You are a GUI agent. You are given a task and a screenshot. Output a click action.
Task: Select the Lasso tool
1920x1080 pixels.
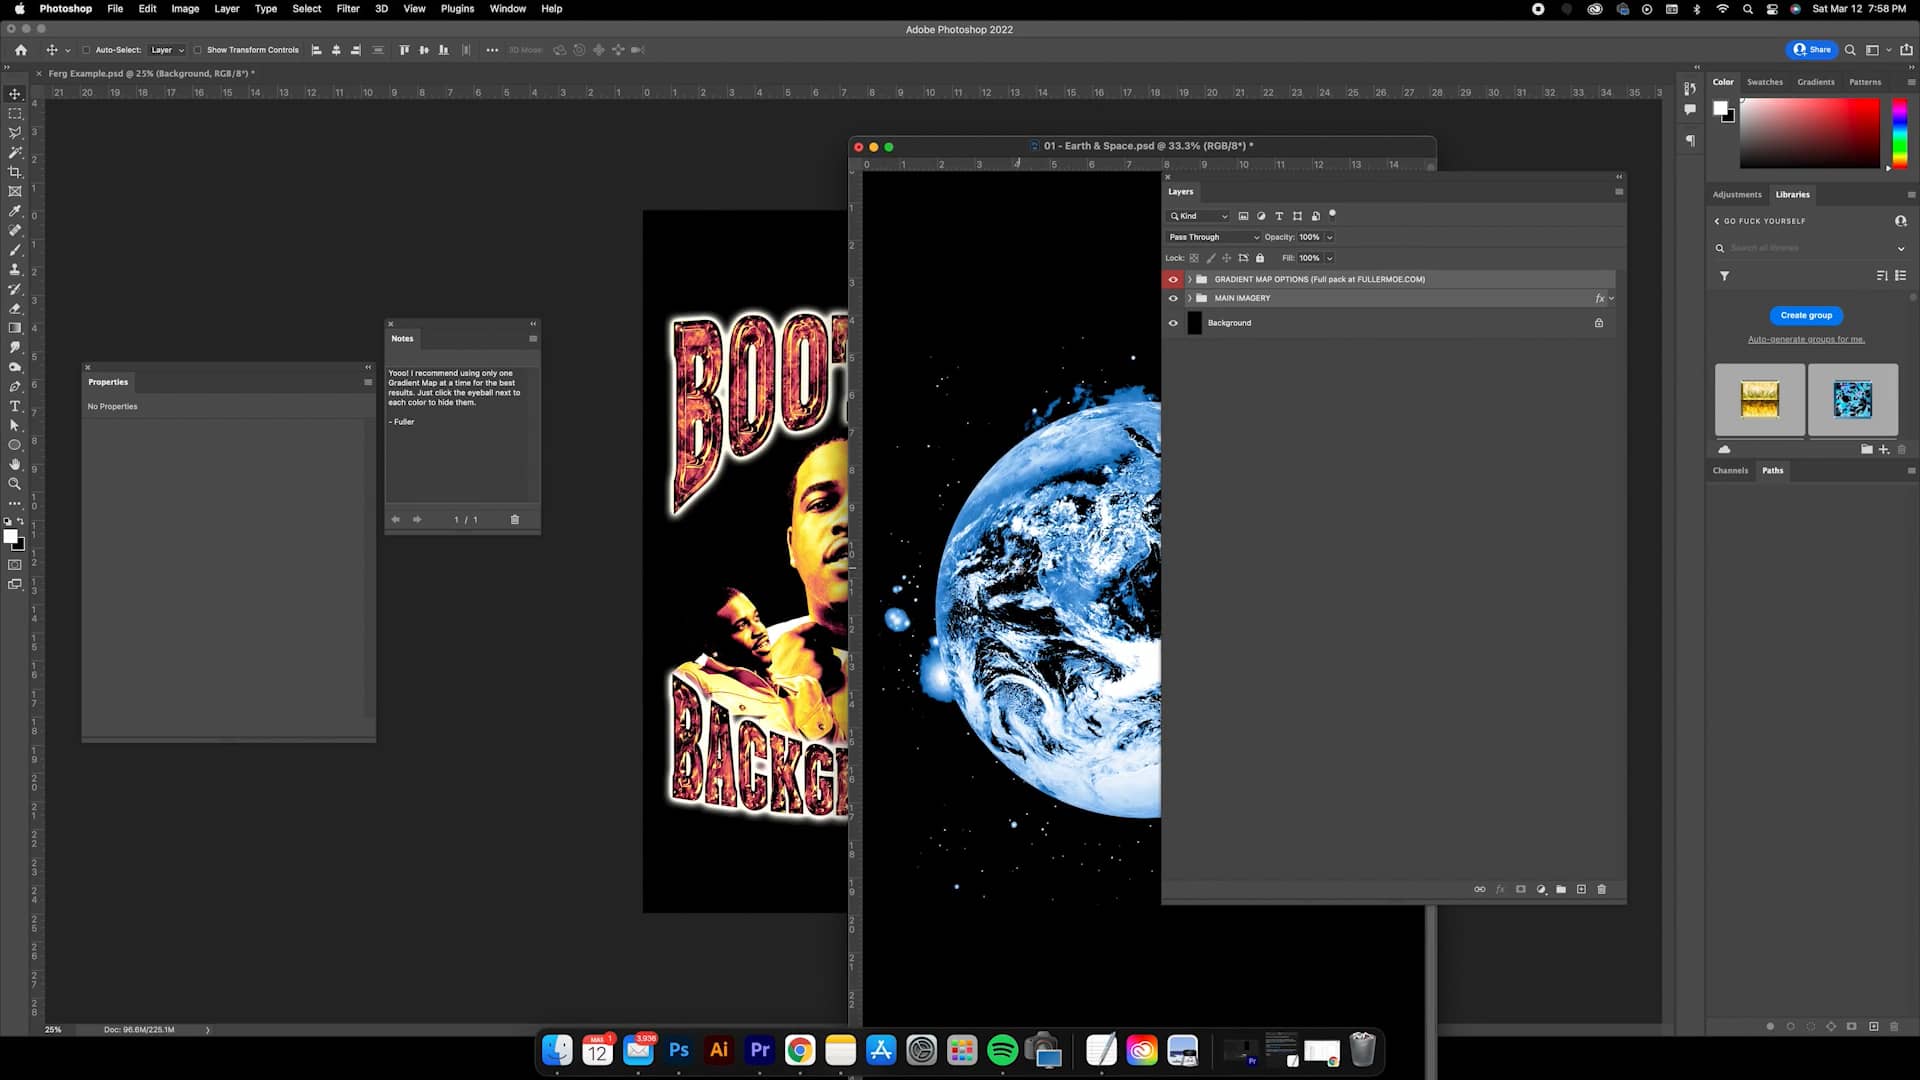click(15, 132)
